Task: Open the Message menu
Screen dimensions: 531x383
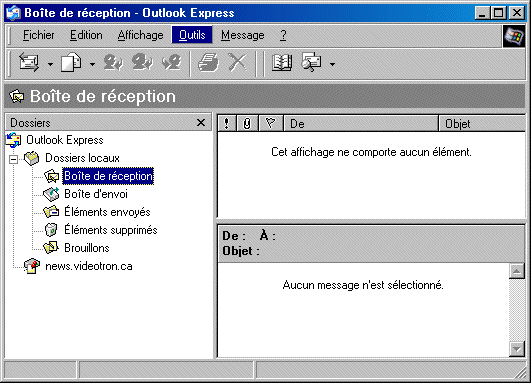Action: 242,35
